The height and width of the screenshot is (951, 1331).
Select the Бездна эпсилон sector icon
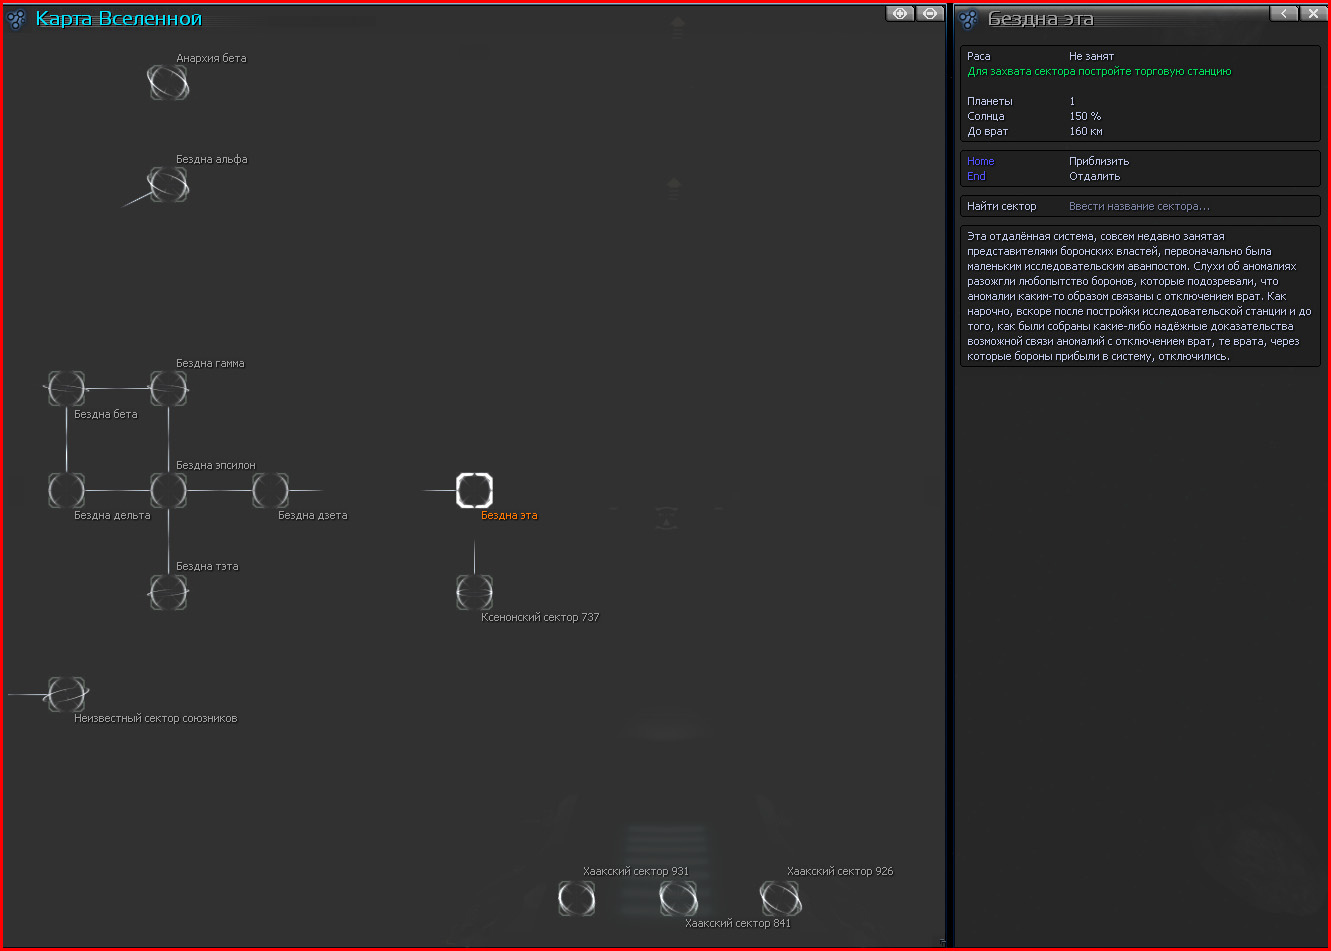(x=168, y=490)
